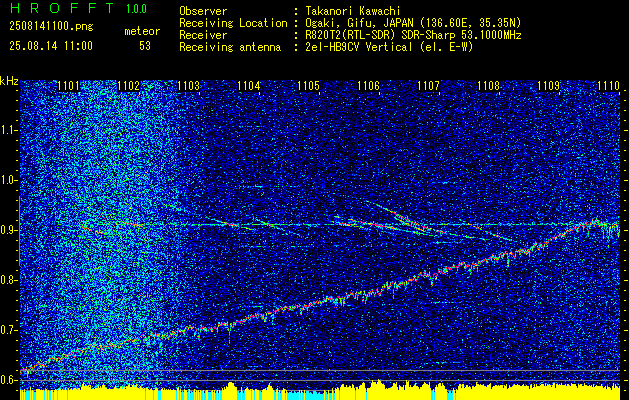Click the 1.0 frequency axis label
This screenshot has height=400, width=629.
[x=9, y=180]
